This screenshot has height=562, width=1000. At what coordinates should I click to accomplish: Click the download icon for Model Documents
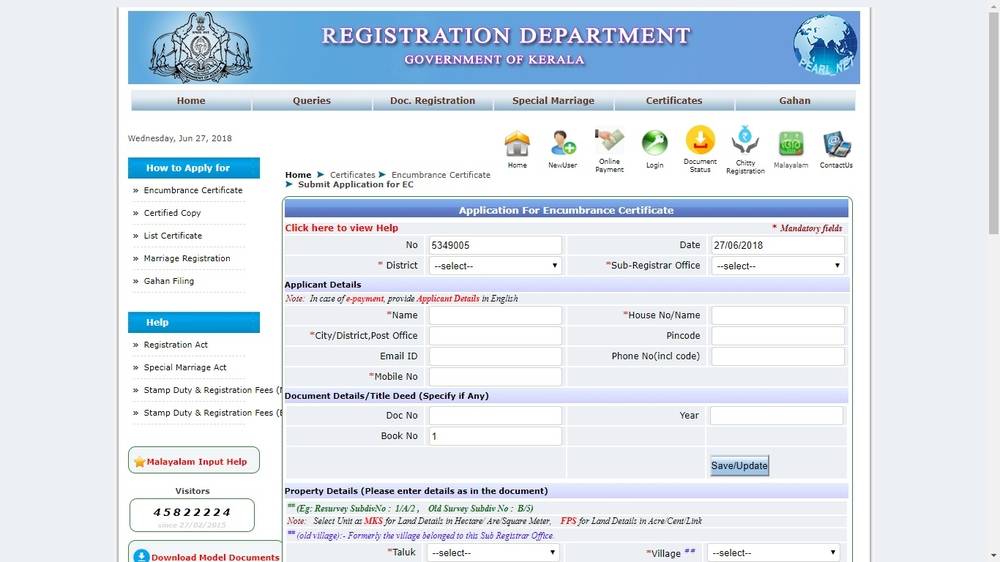click(142, 557)
